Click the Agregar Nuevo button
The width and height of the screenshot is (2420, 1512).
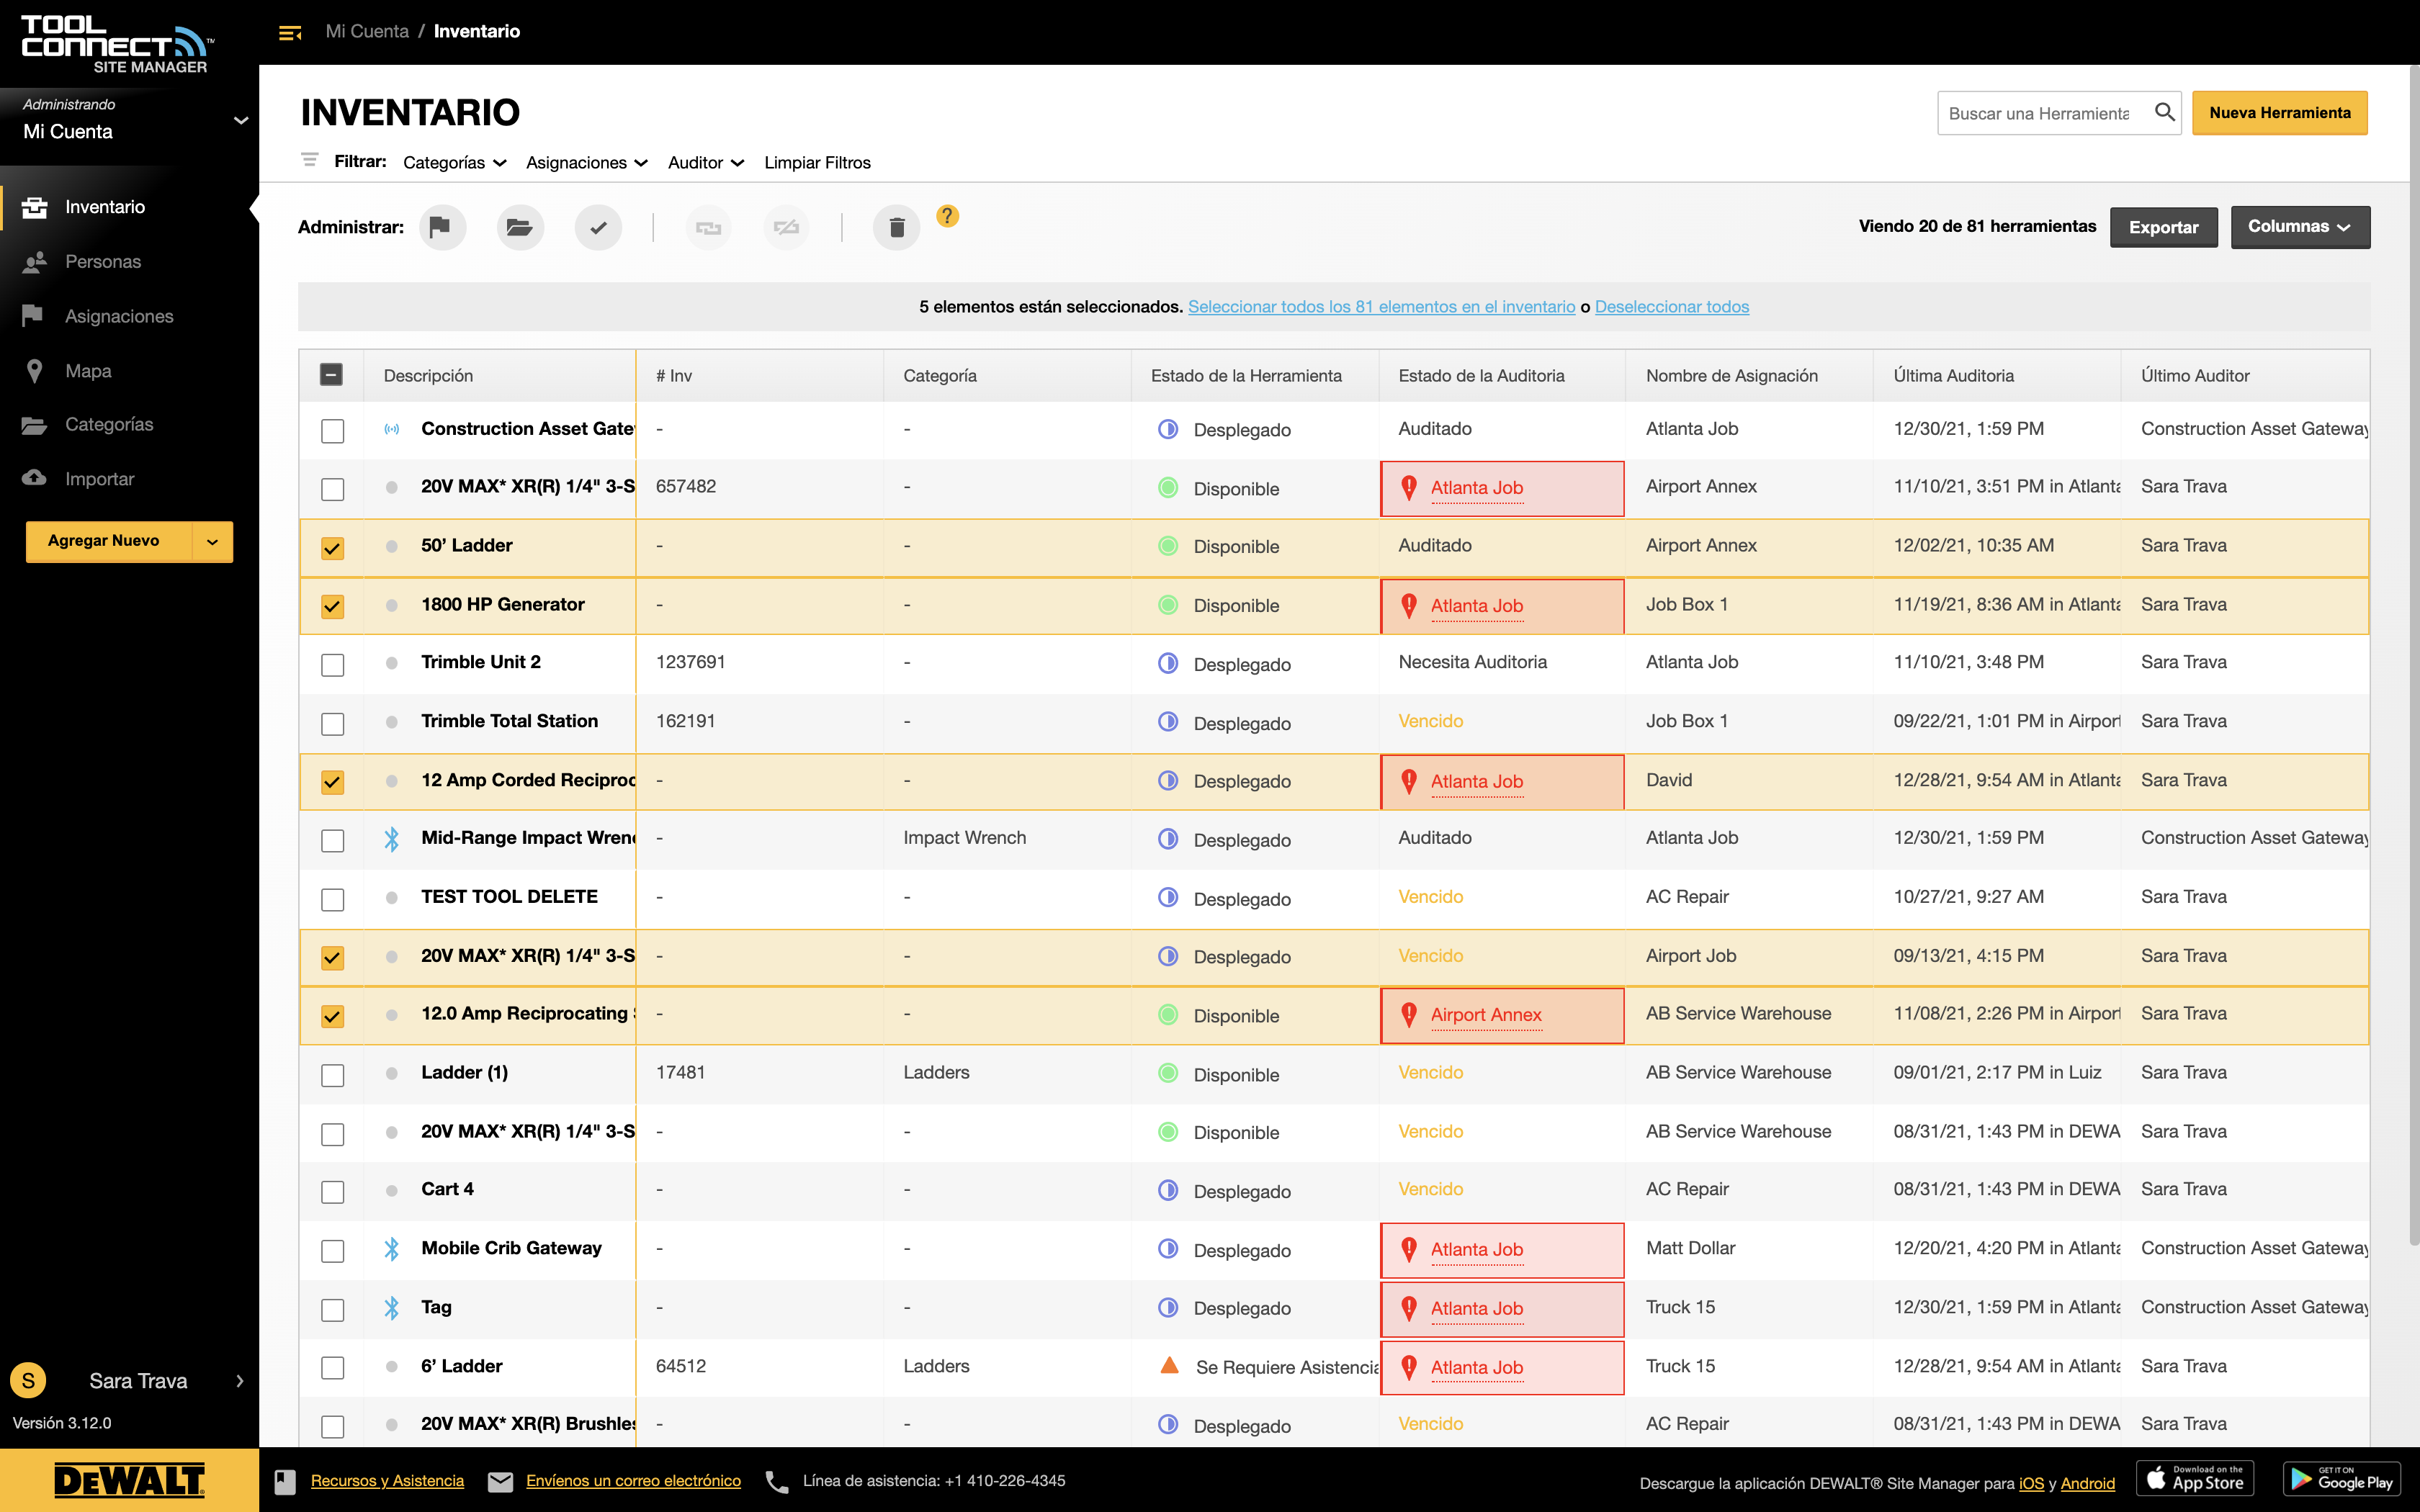pos(108,541)
